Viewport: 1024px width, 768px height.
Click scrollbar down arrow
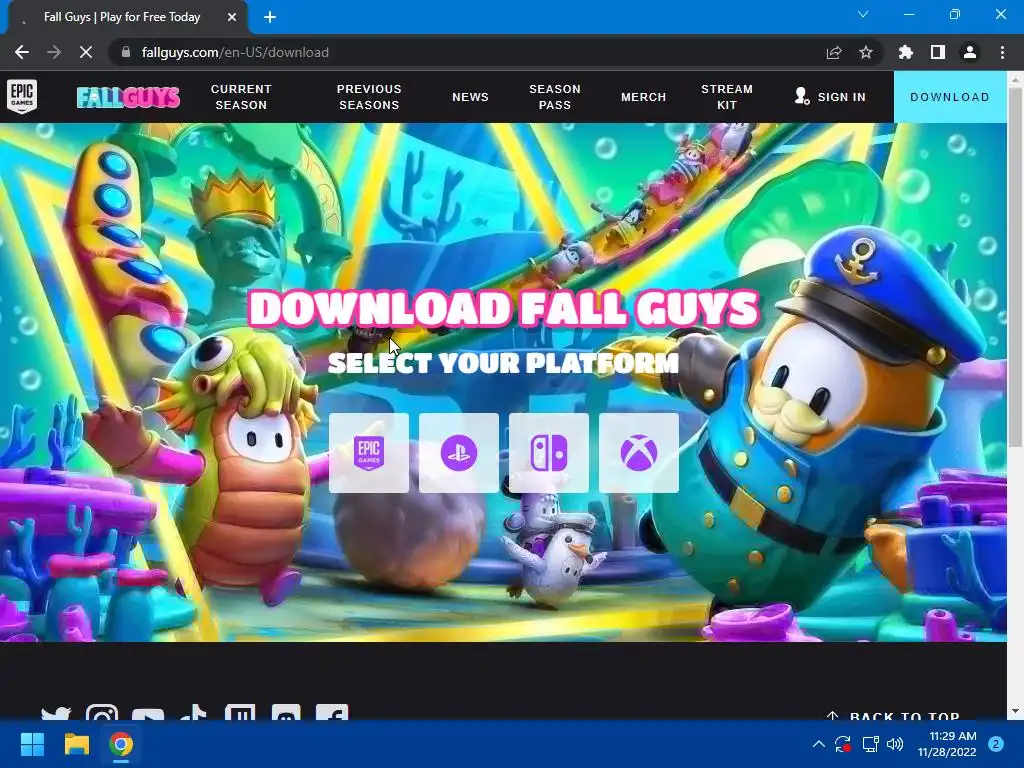[x=1016, y=711]
